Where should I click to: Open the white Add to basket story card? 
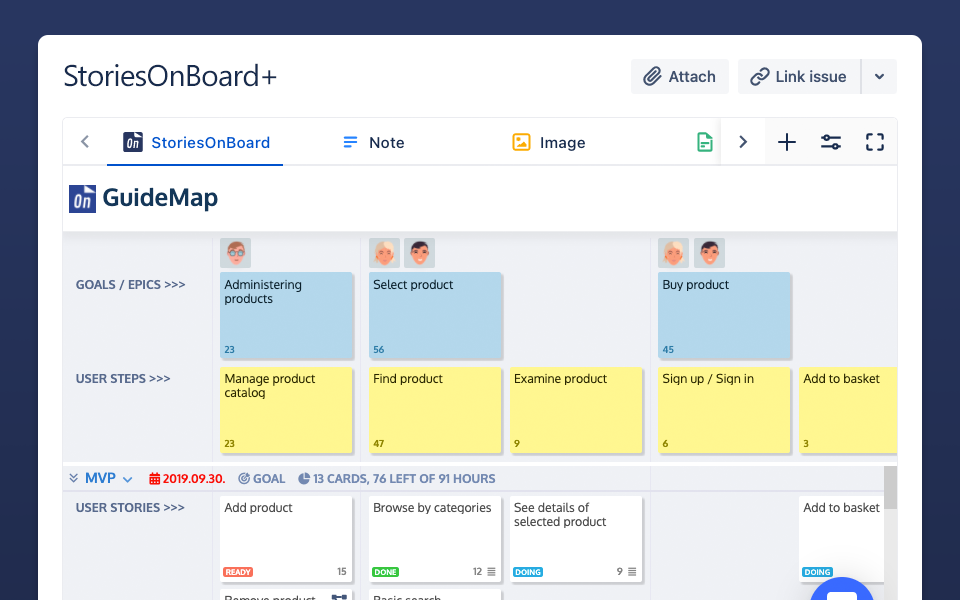point(841,539)
